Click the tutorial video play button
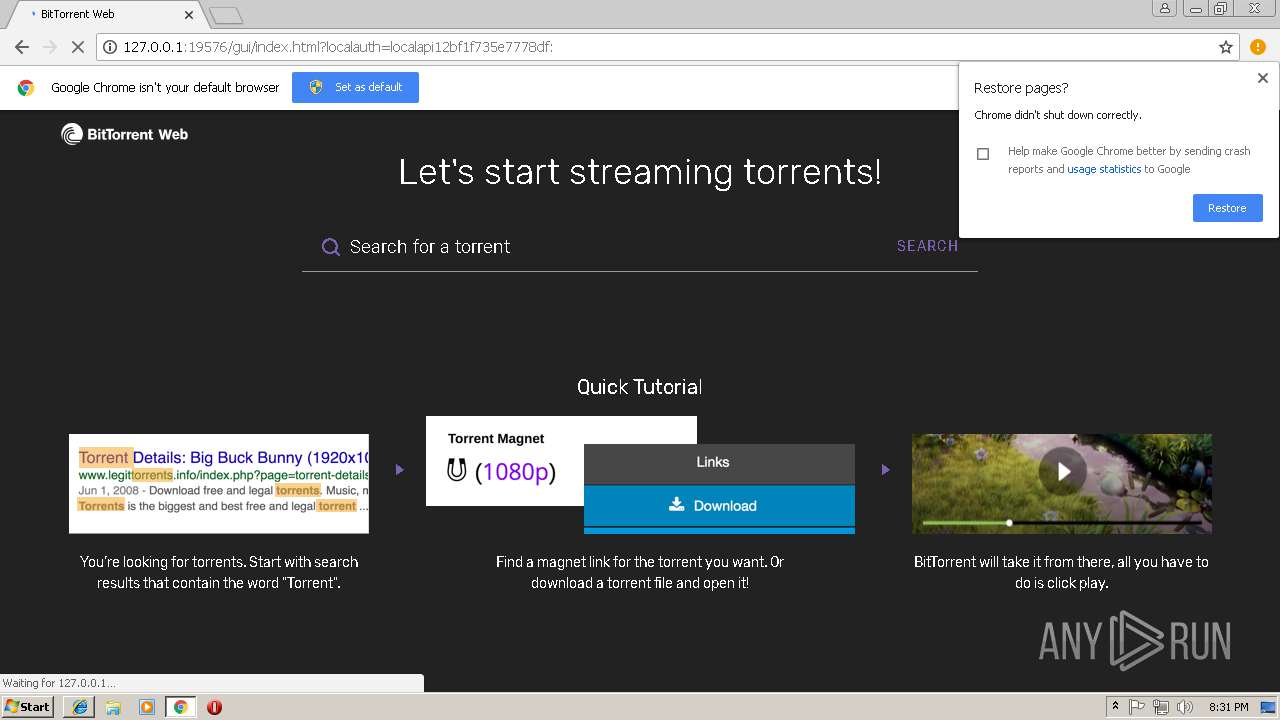This screenshot has height=720, width=1280. pyautogui.click(x=1063, y=471)
